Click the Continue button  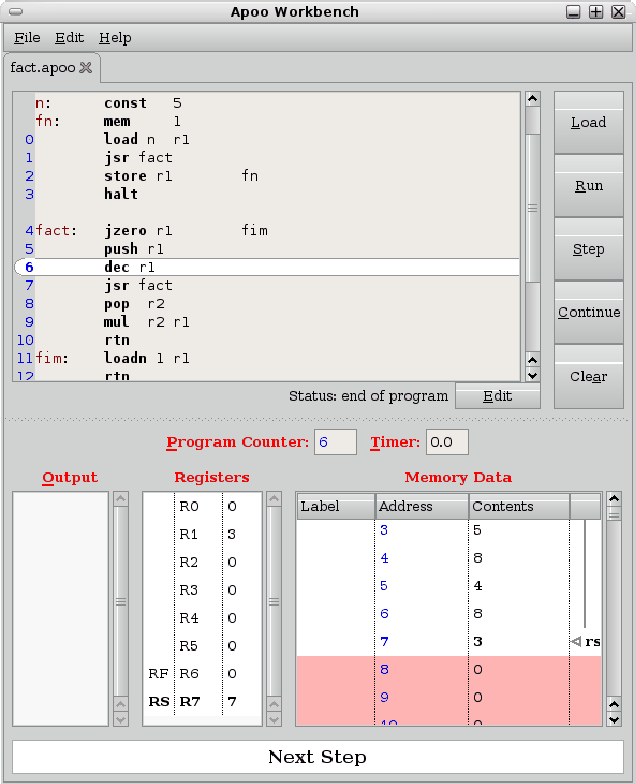tap(588, 312)
